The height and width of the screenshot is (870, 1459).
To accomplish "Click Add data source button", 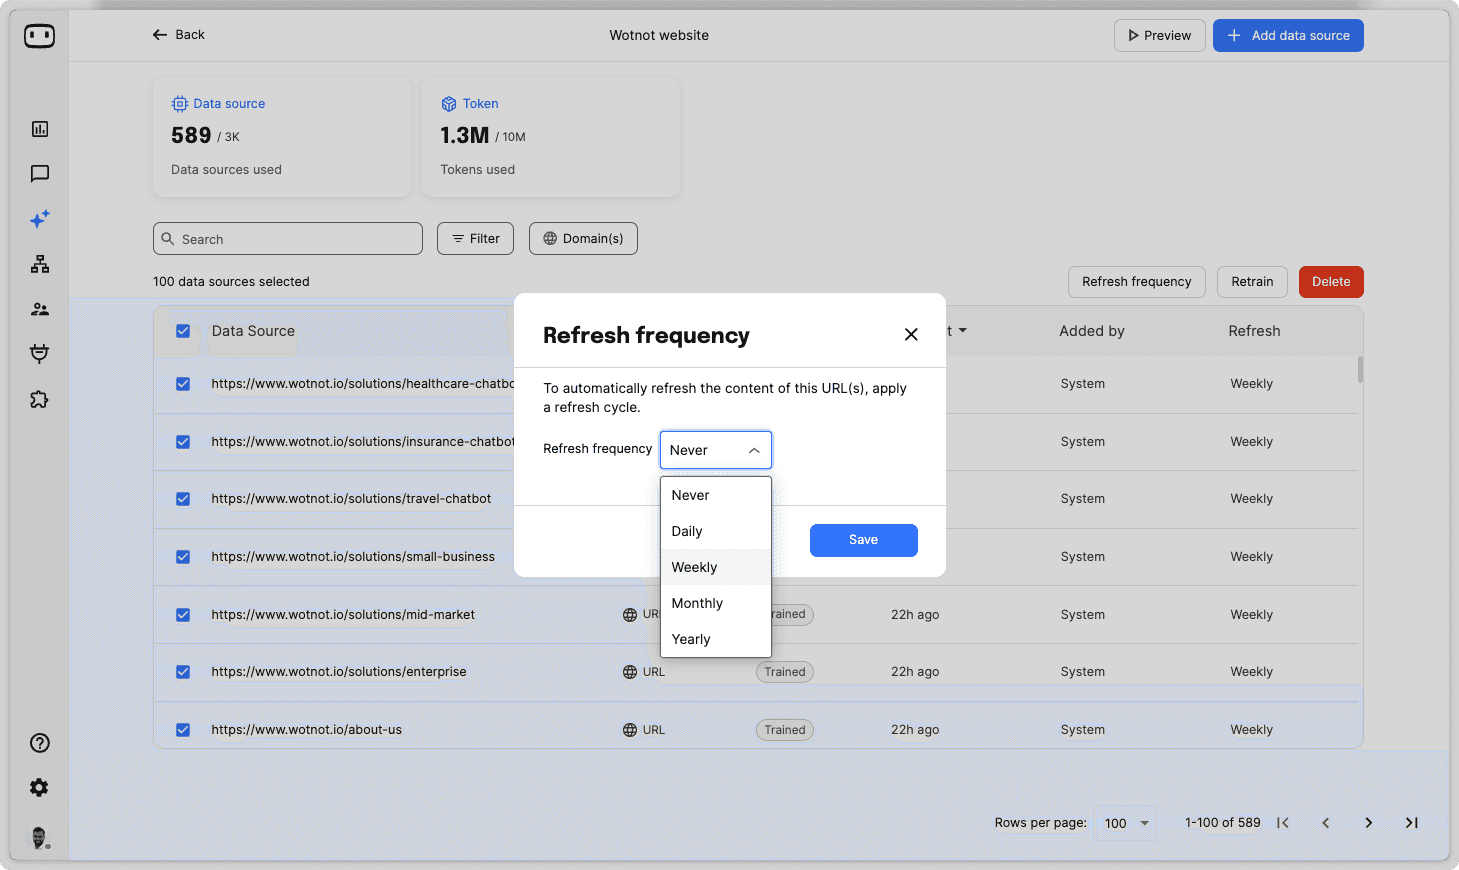I will pos(1288,35).
